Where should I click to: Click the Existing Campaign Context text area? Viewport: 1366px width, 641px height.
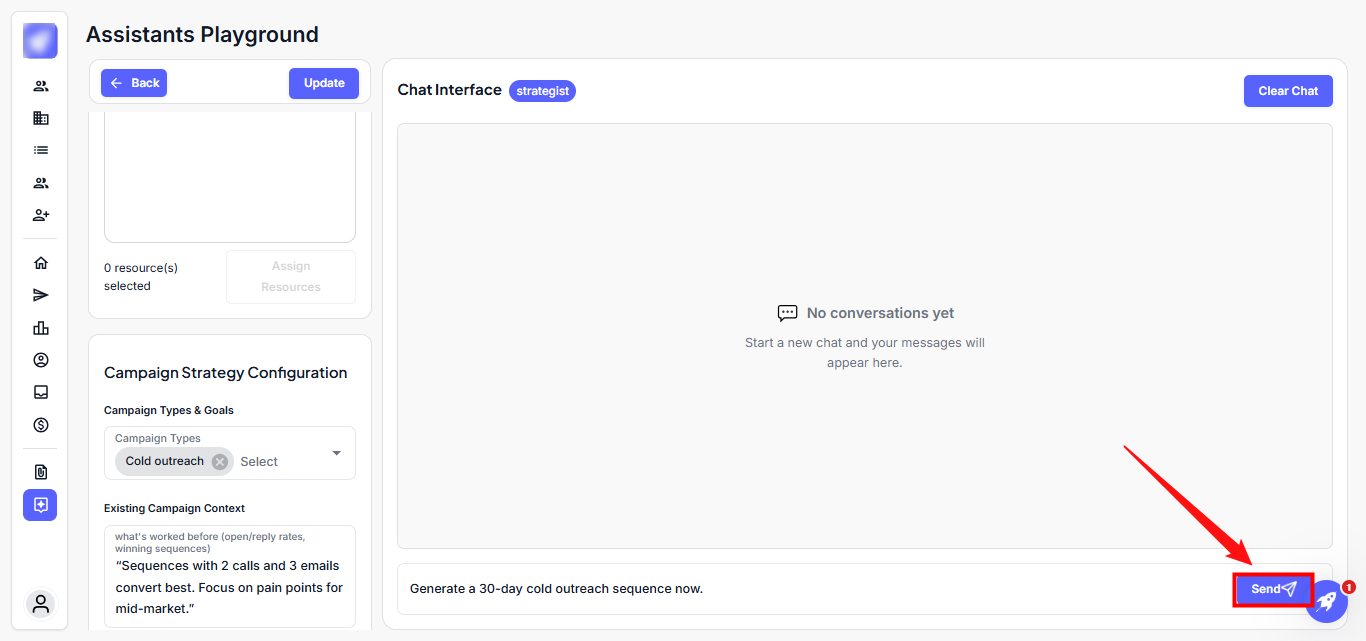[230, 587]
